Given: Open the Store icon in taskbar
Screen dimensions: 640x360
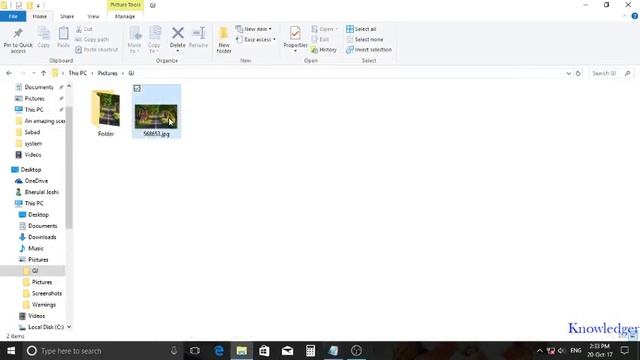Looking at the screenshot, I should [x=264, y=351].
